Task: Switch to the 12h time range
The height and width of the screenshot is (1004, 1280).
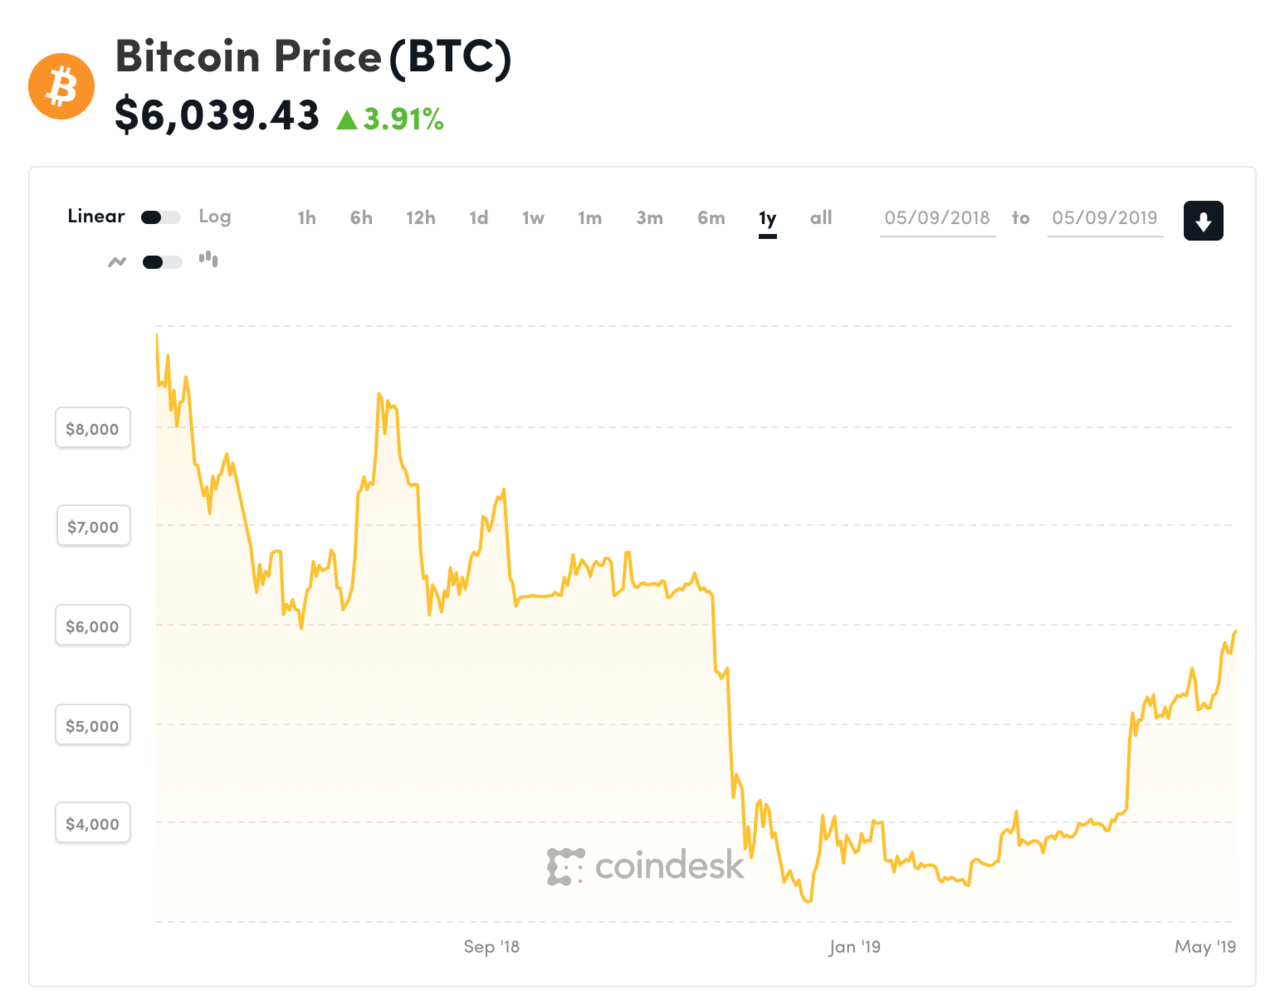Action: (x=420, y=218)
